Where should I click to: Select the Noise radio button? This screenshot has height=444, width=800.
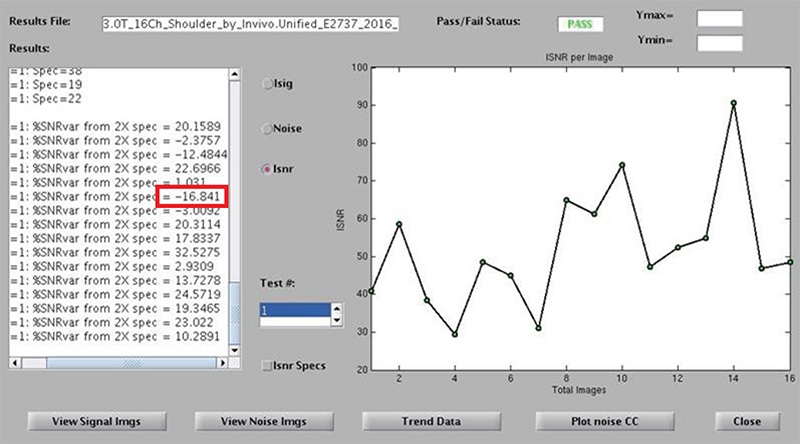(267, 128)
